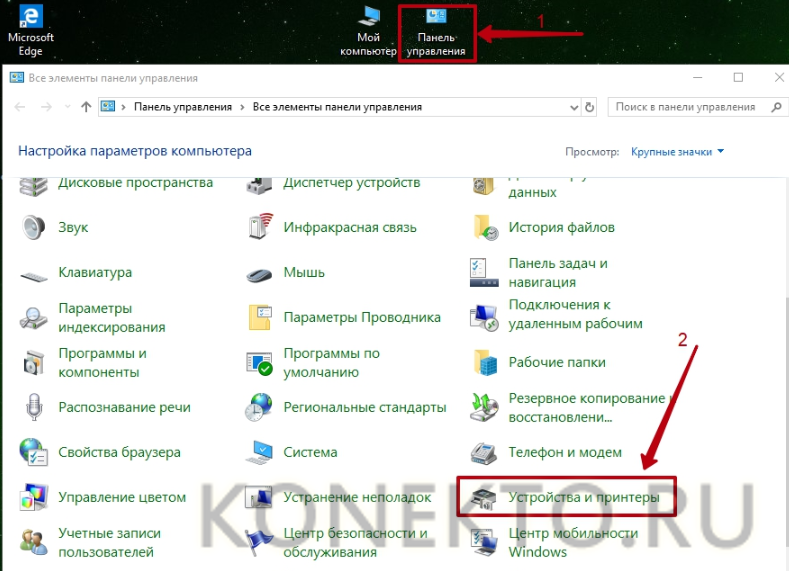Open Microsoft Edge desktop shortcut
Viewport: 789px width, 571px height.
(30, 30)
